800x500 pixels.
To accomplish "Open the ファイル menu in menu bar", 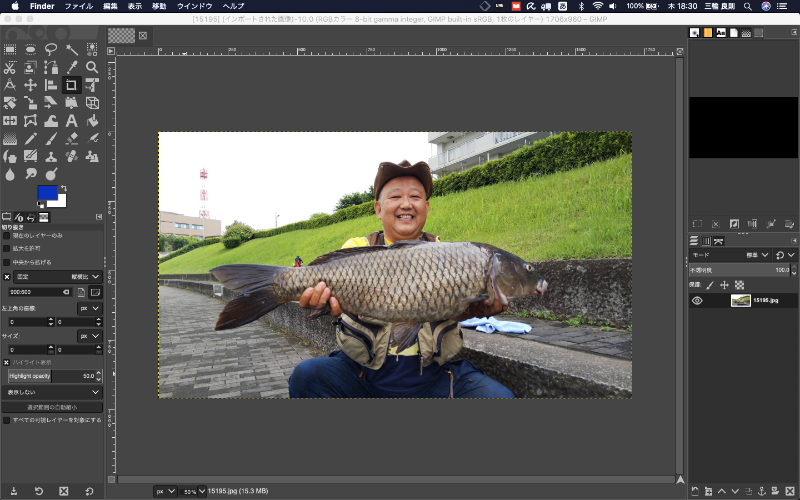I will pyautogui.click(x=78, y=6).
